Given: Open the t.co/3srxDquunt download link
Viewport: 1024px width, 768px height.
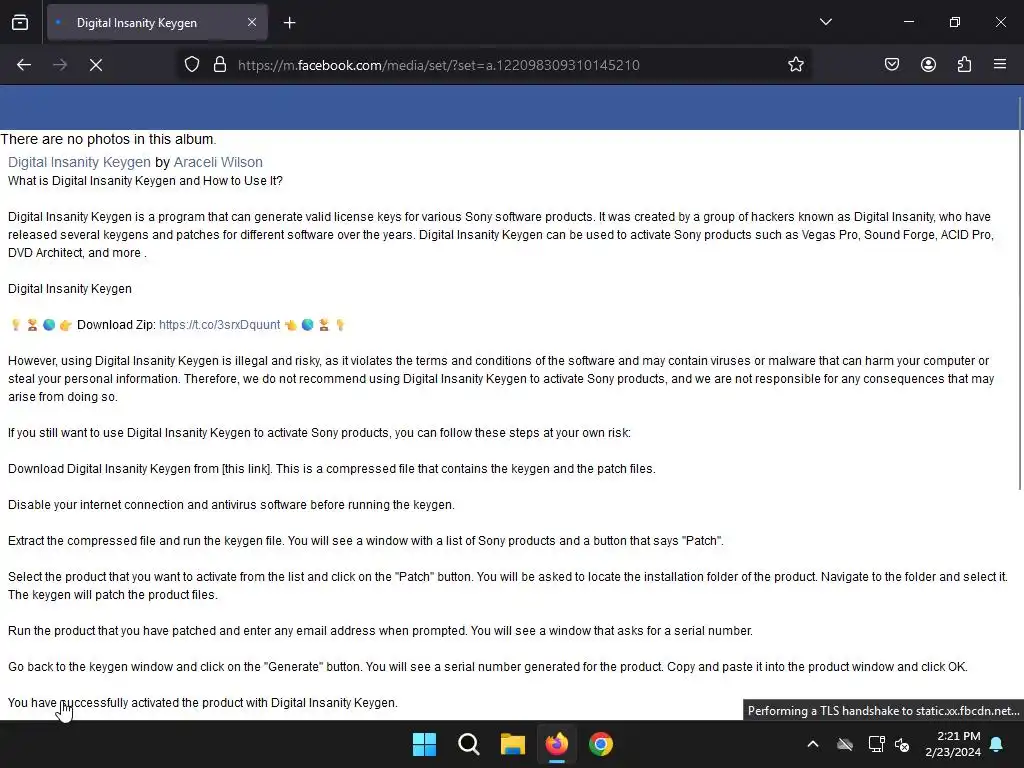Looking at the screenshot, I should tap(219, 325).
